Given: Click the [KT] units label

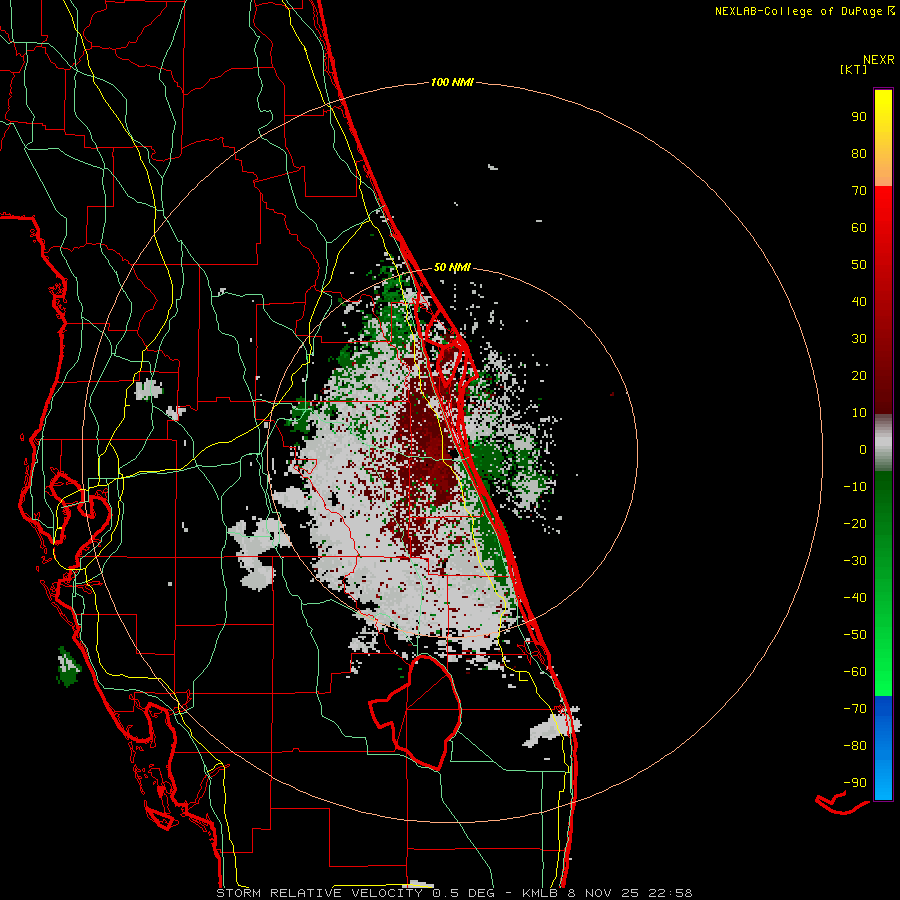Looking at the screenshot, I should tap(854, 69).
